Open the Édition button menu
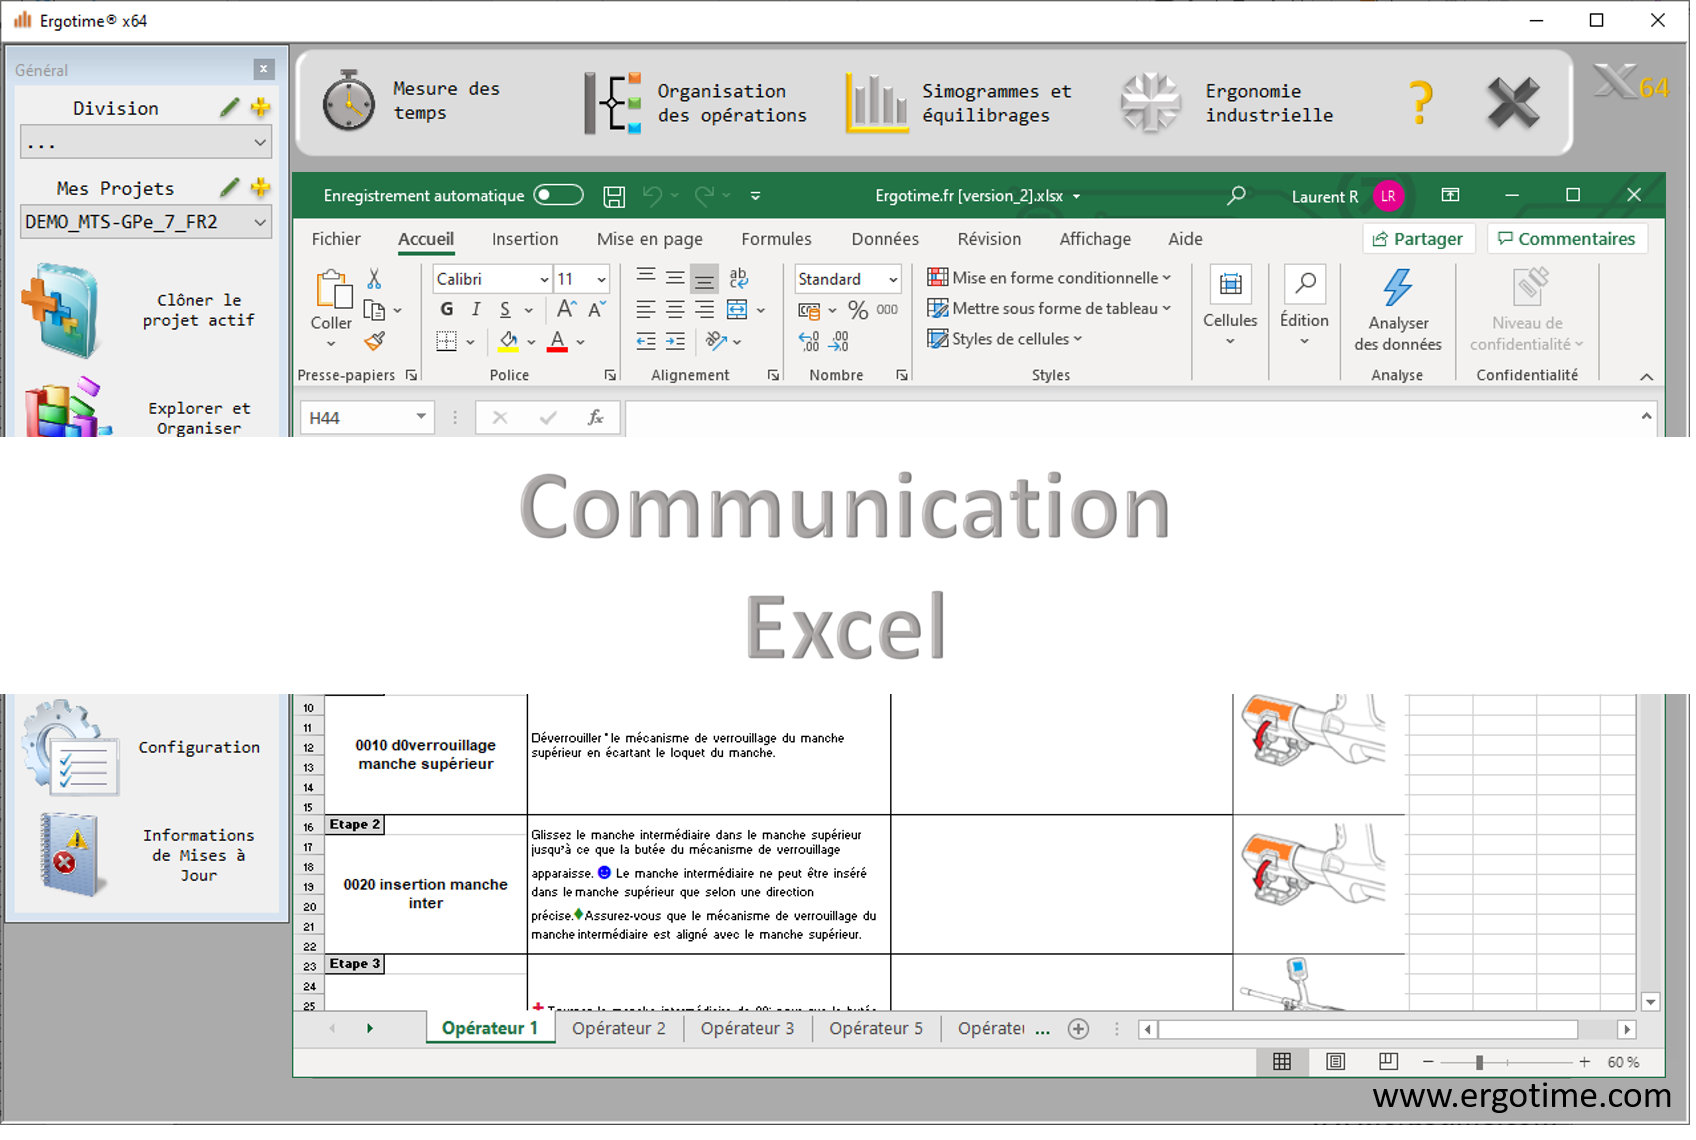This screenshot has width=1696, height=1140. click(x=1304, y=308)
